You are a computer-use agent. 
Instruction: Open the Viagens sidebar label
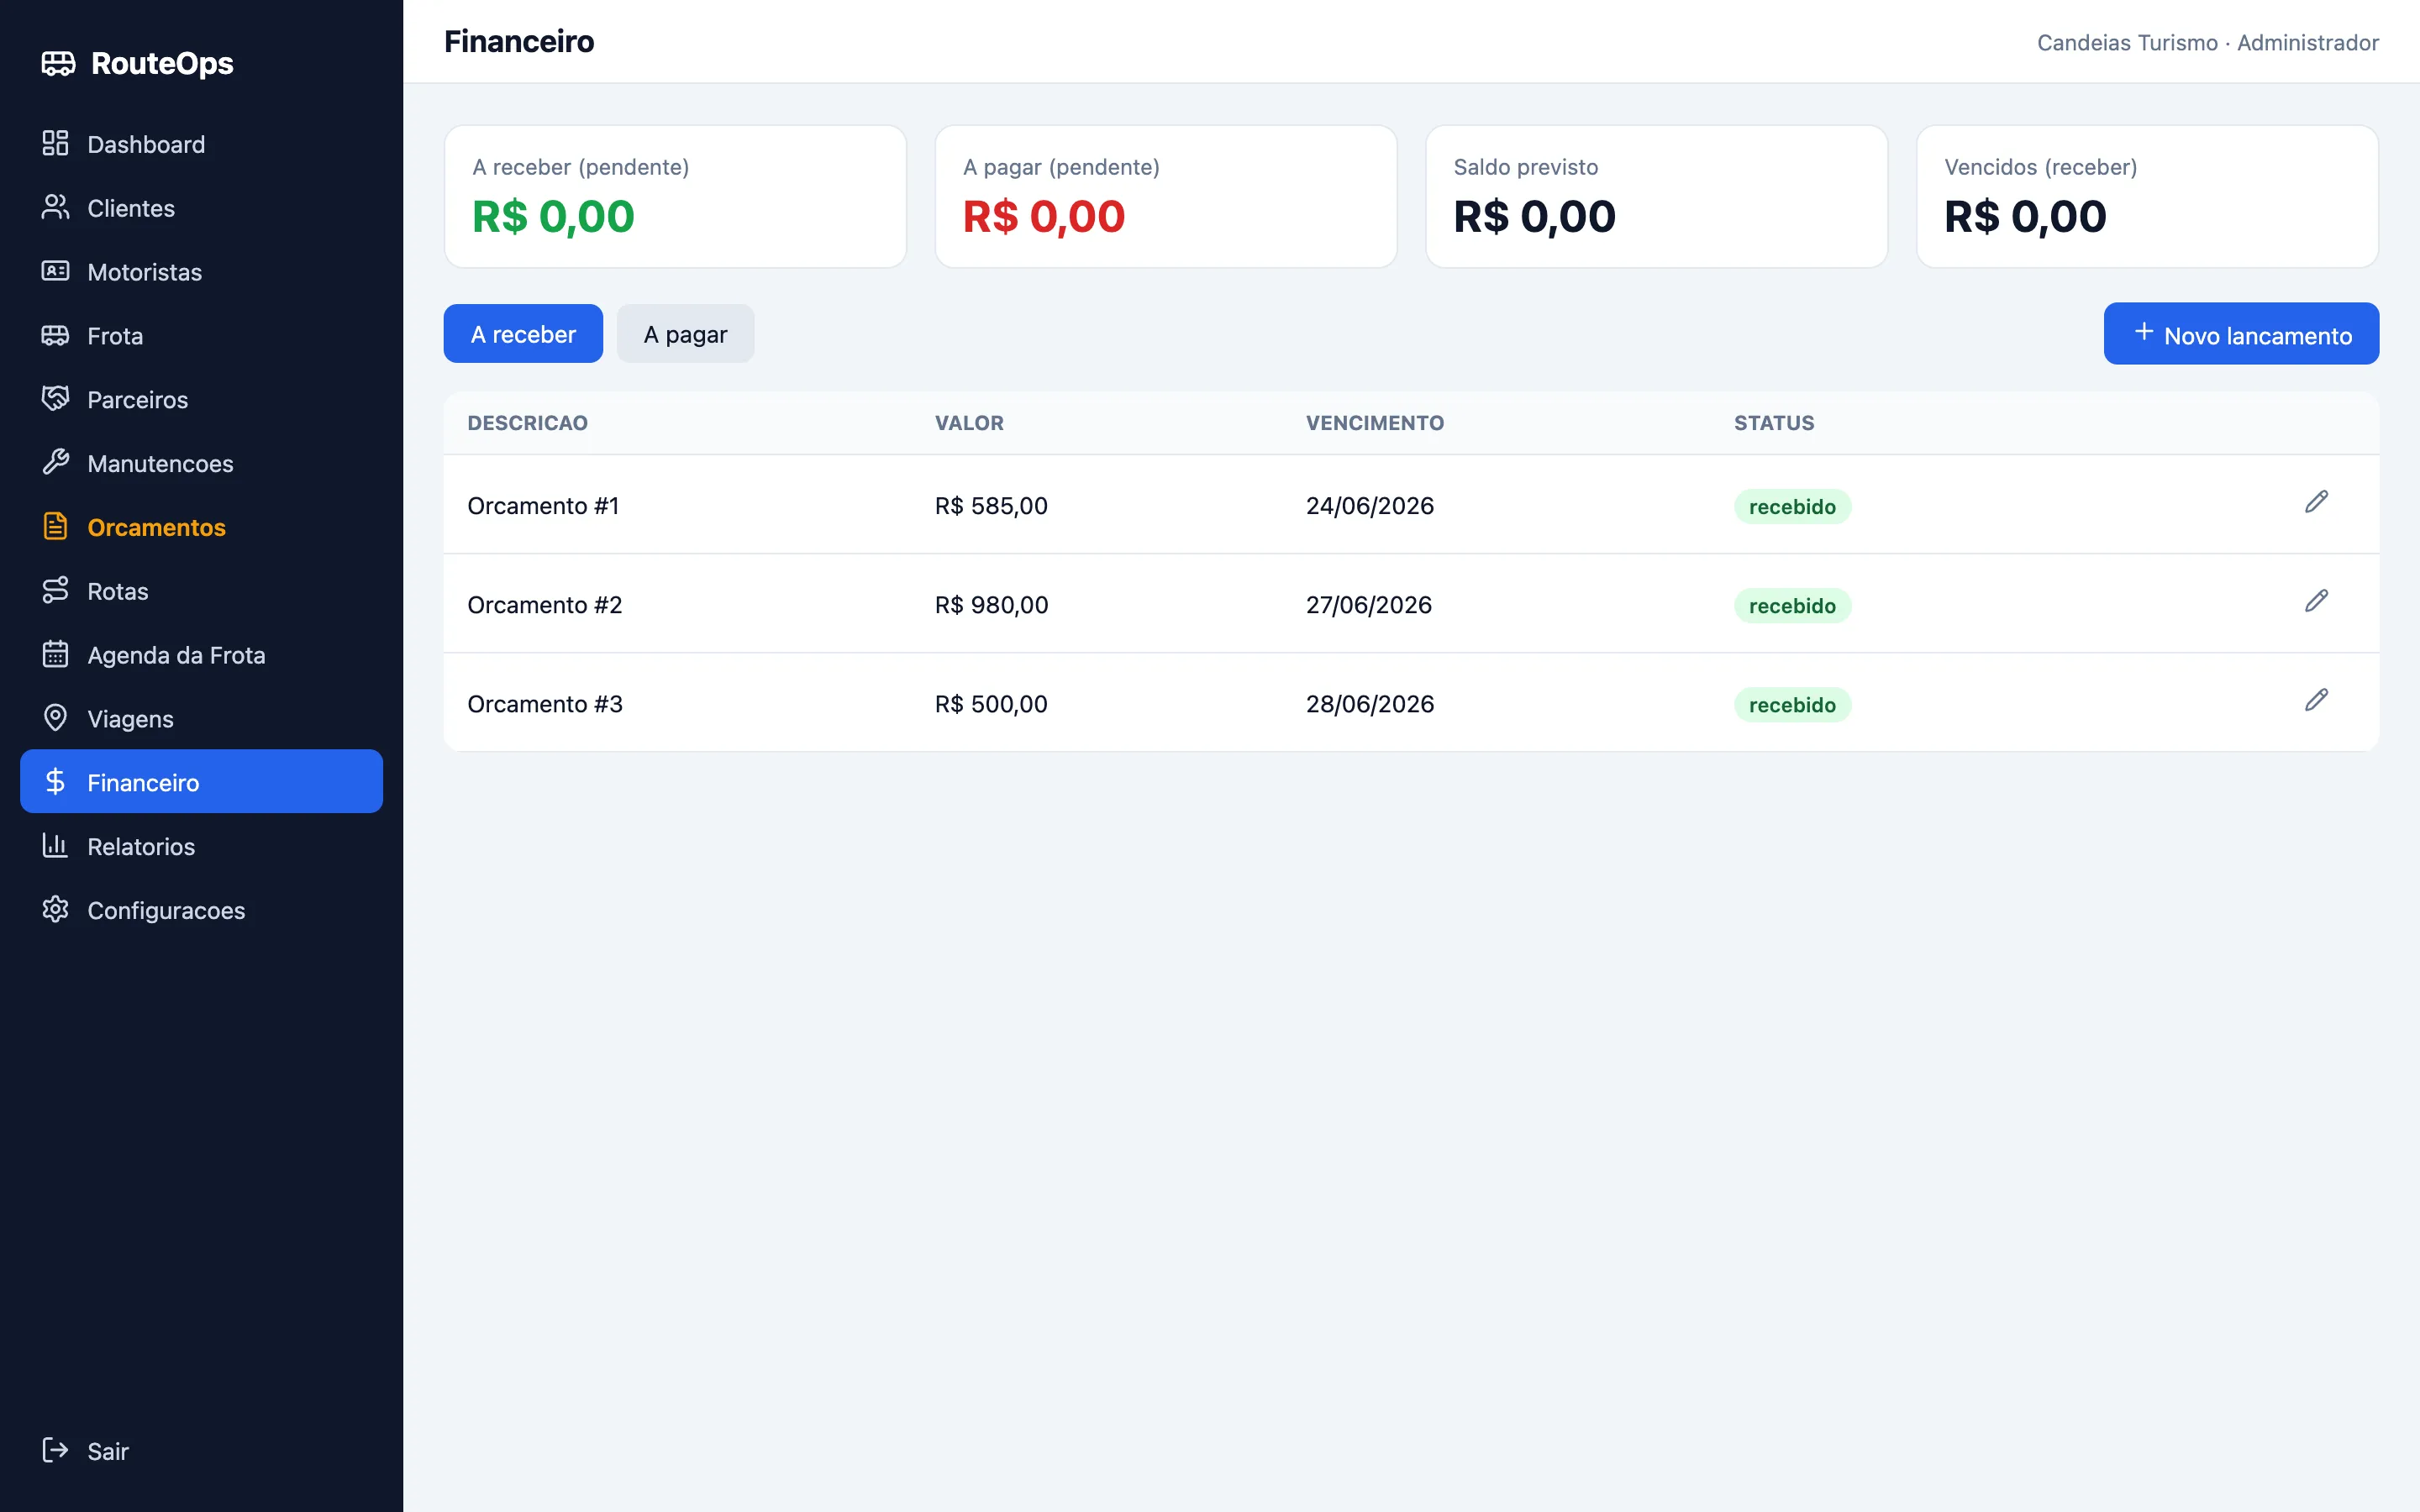click(130, 719)
